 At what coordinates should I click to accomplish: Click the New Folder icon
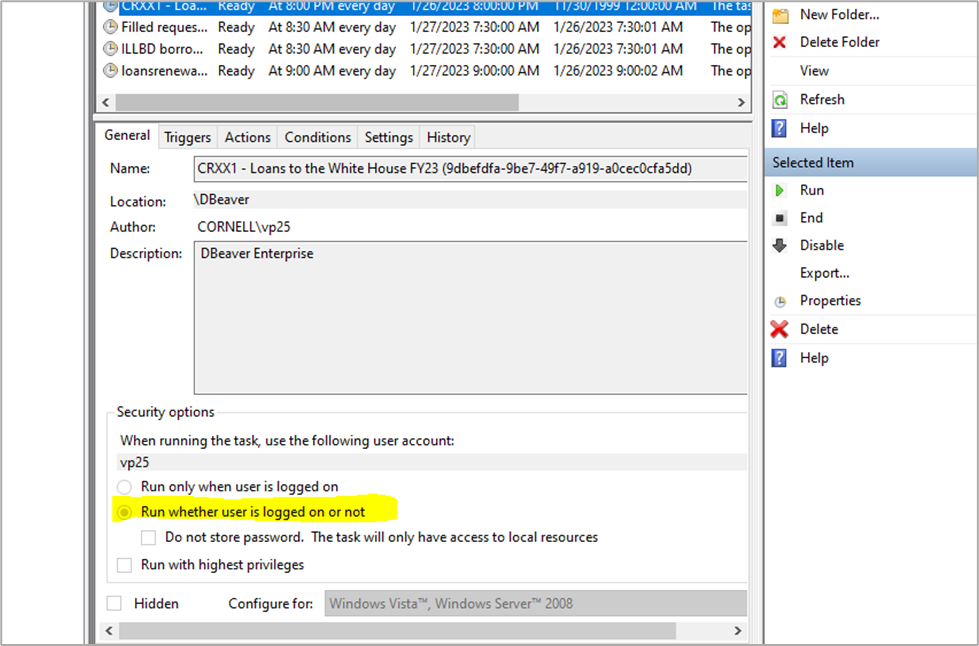780,15
